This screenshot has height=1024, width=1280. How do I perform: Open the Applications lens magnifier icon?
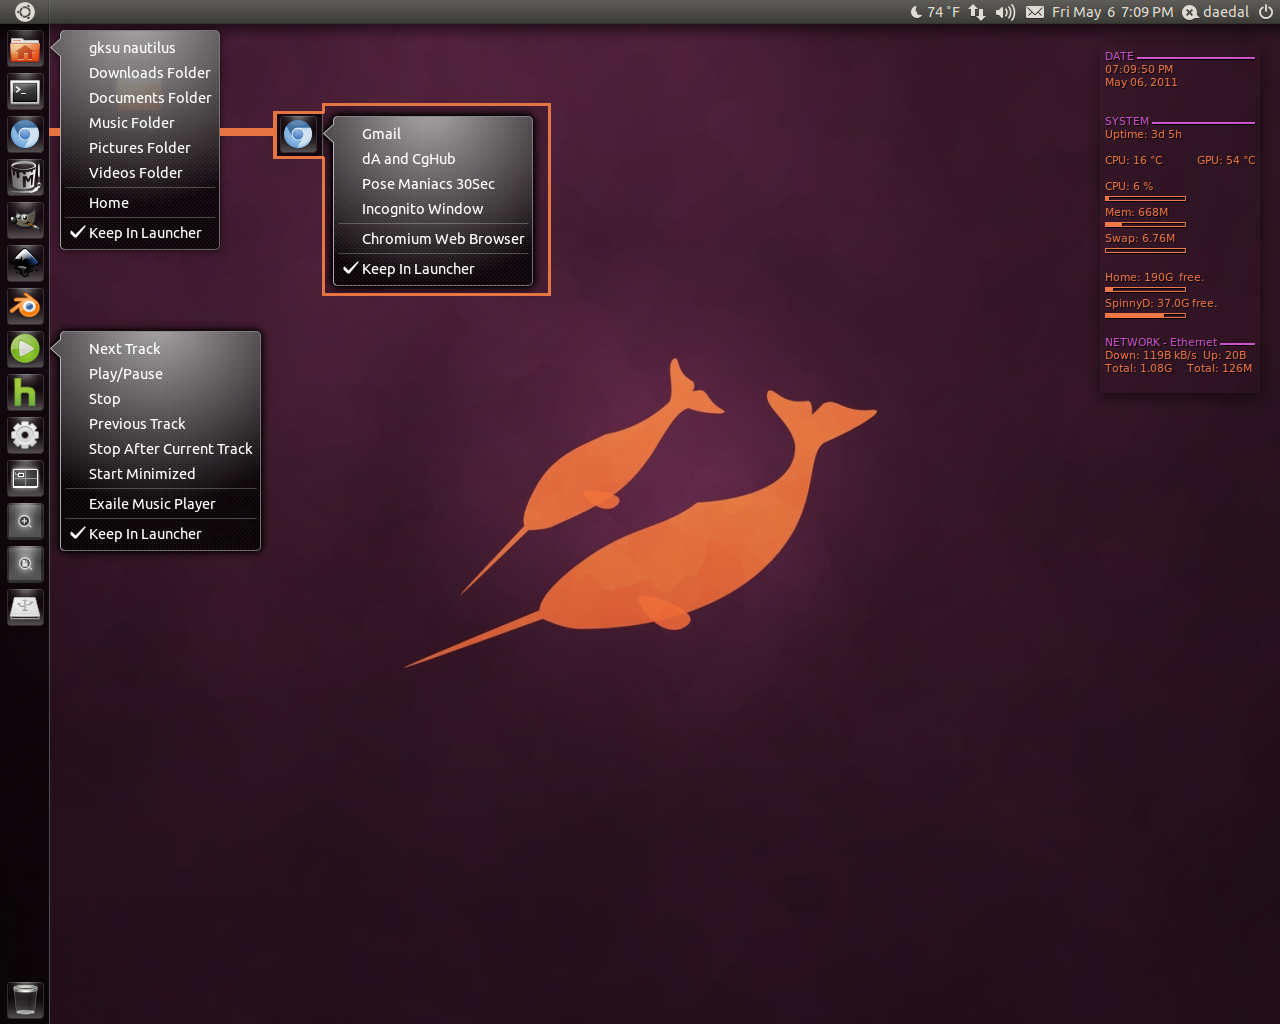point(25,521)
